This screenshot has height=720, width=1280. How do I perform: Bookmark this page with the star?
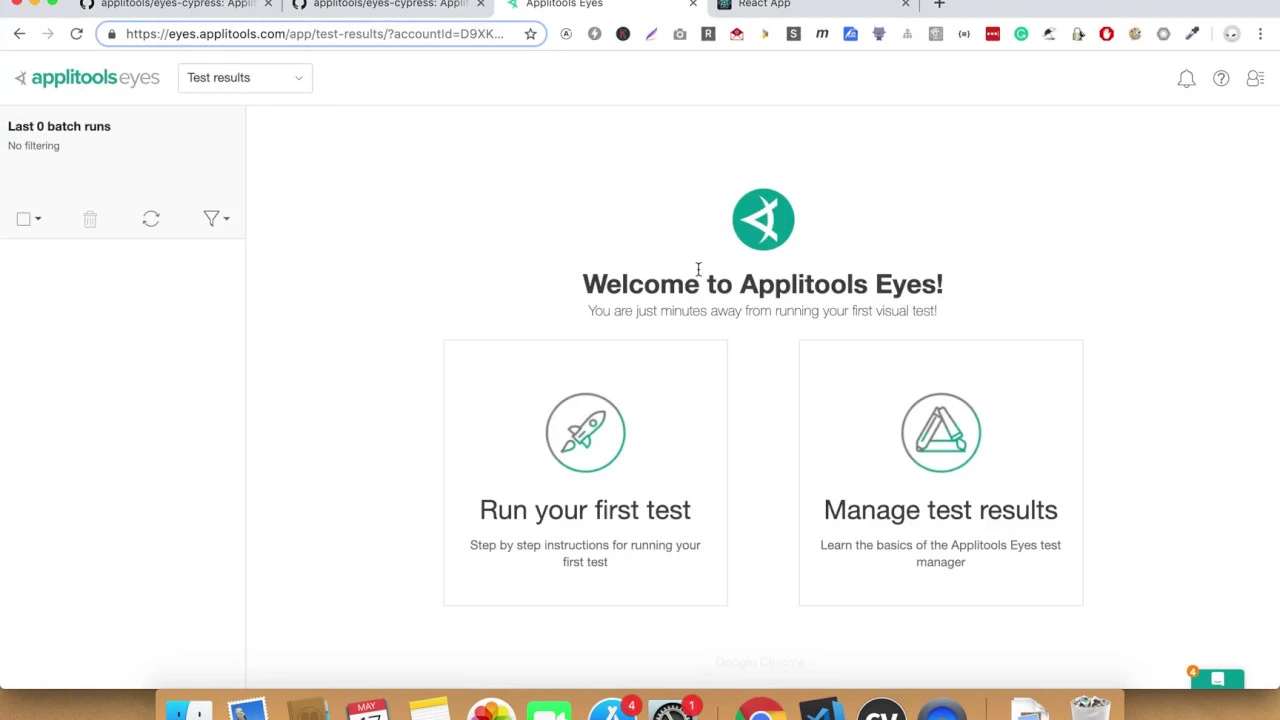point(530,34)
